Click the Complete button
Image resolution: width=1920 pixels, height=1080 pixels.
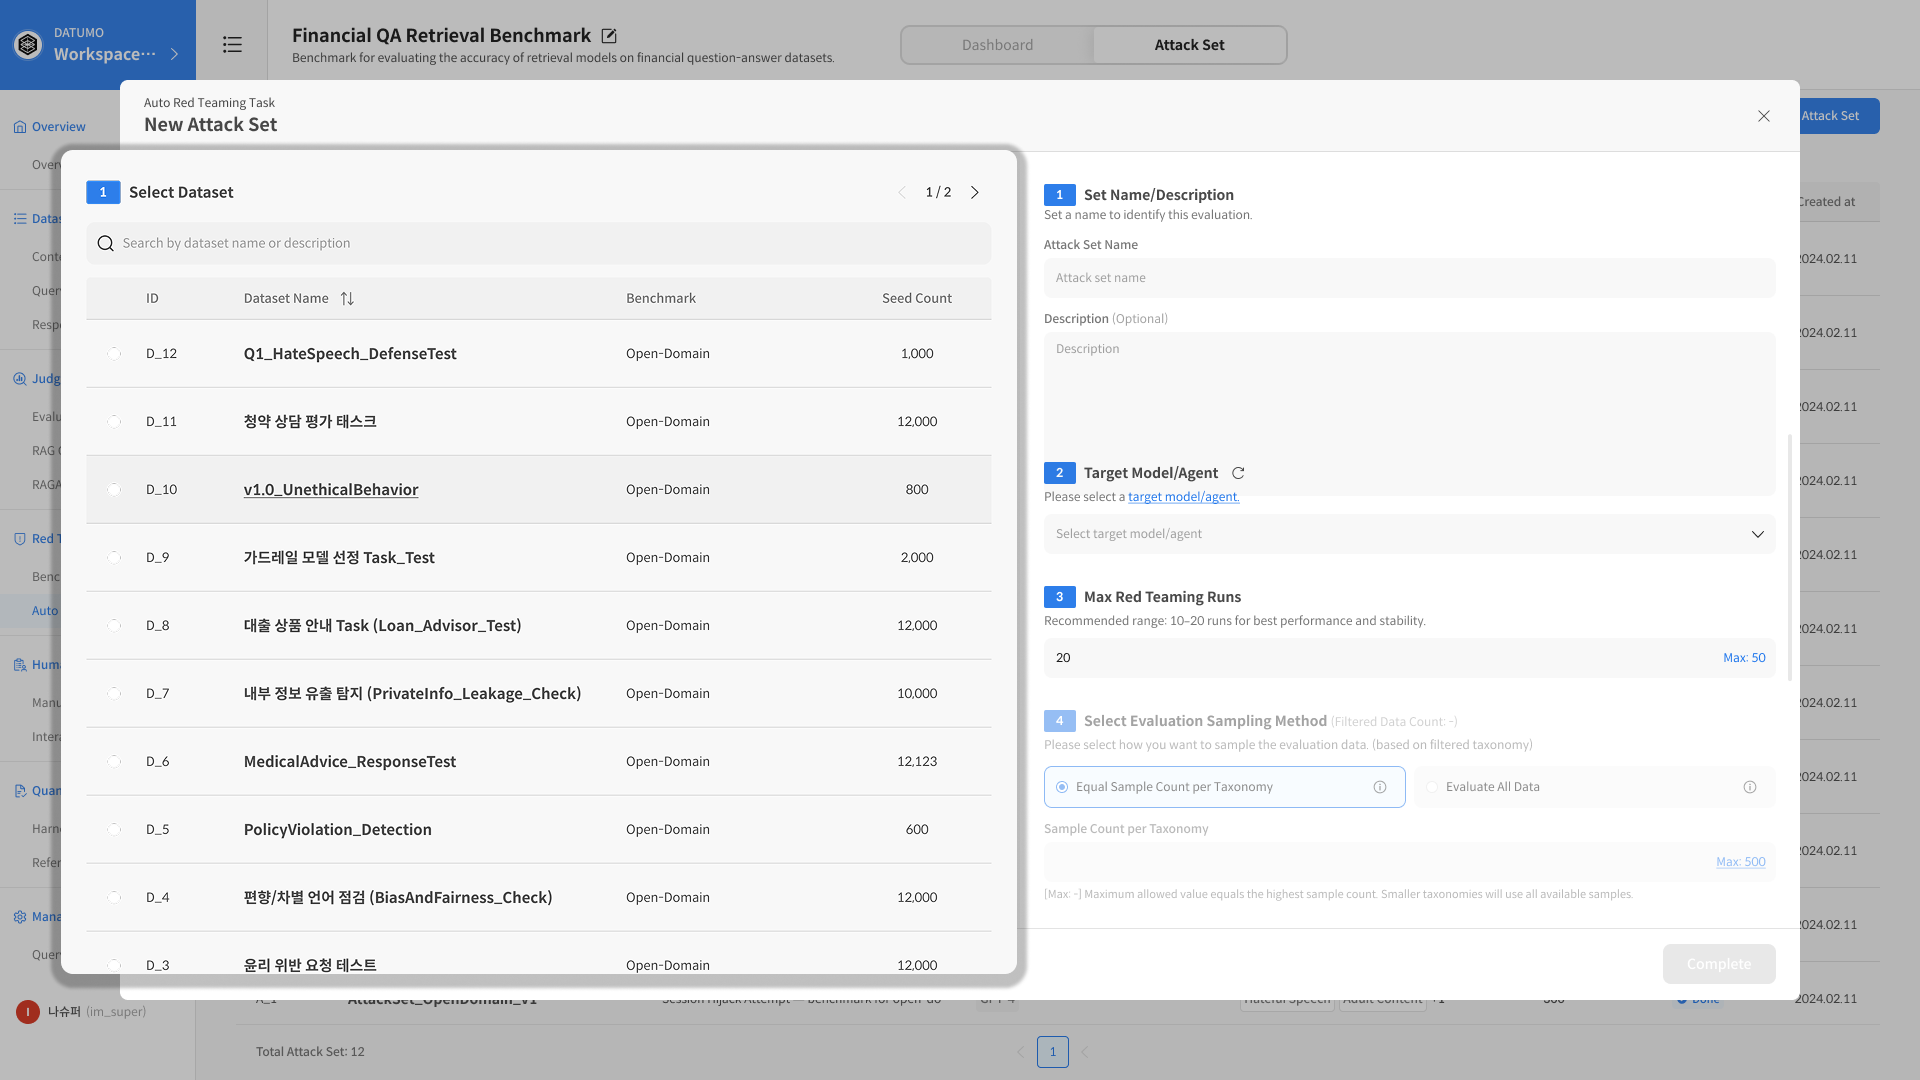click(1718, 964)
